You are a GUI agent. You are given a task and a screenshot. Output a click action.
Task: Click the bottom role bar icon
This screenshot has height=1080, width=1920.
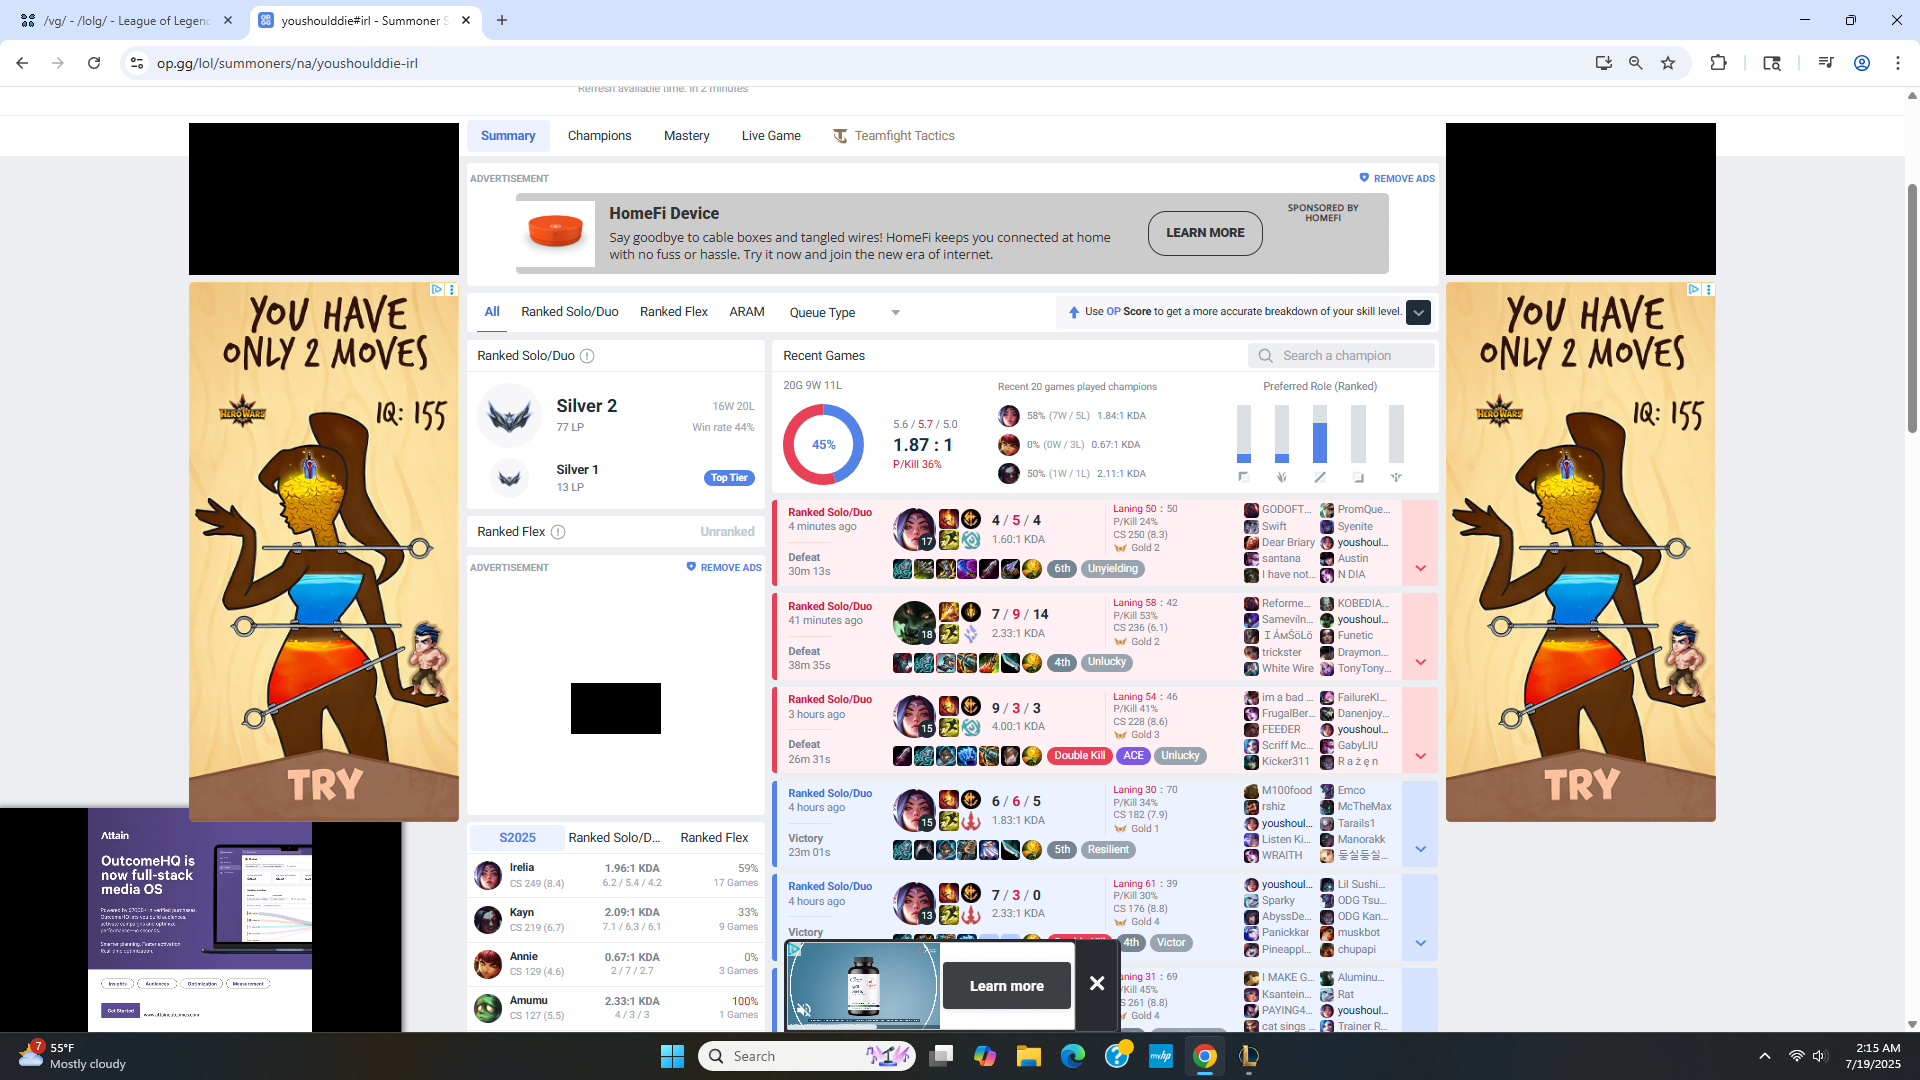pos(1358,477)
